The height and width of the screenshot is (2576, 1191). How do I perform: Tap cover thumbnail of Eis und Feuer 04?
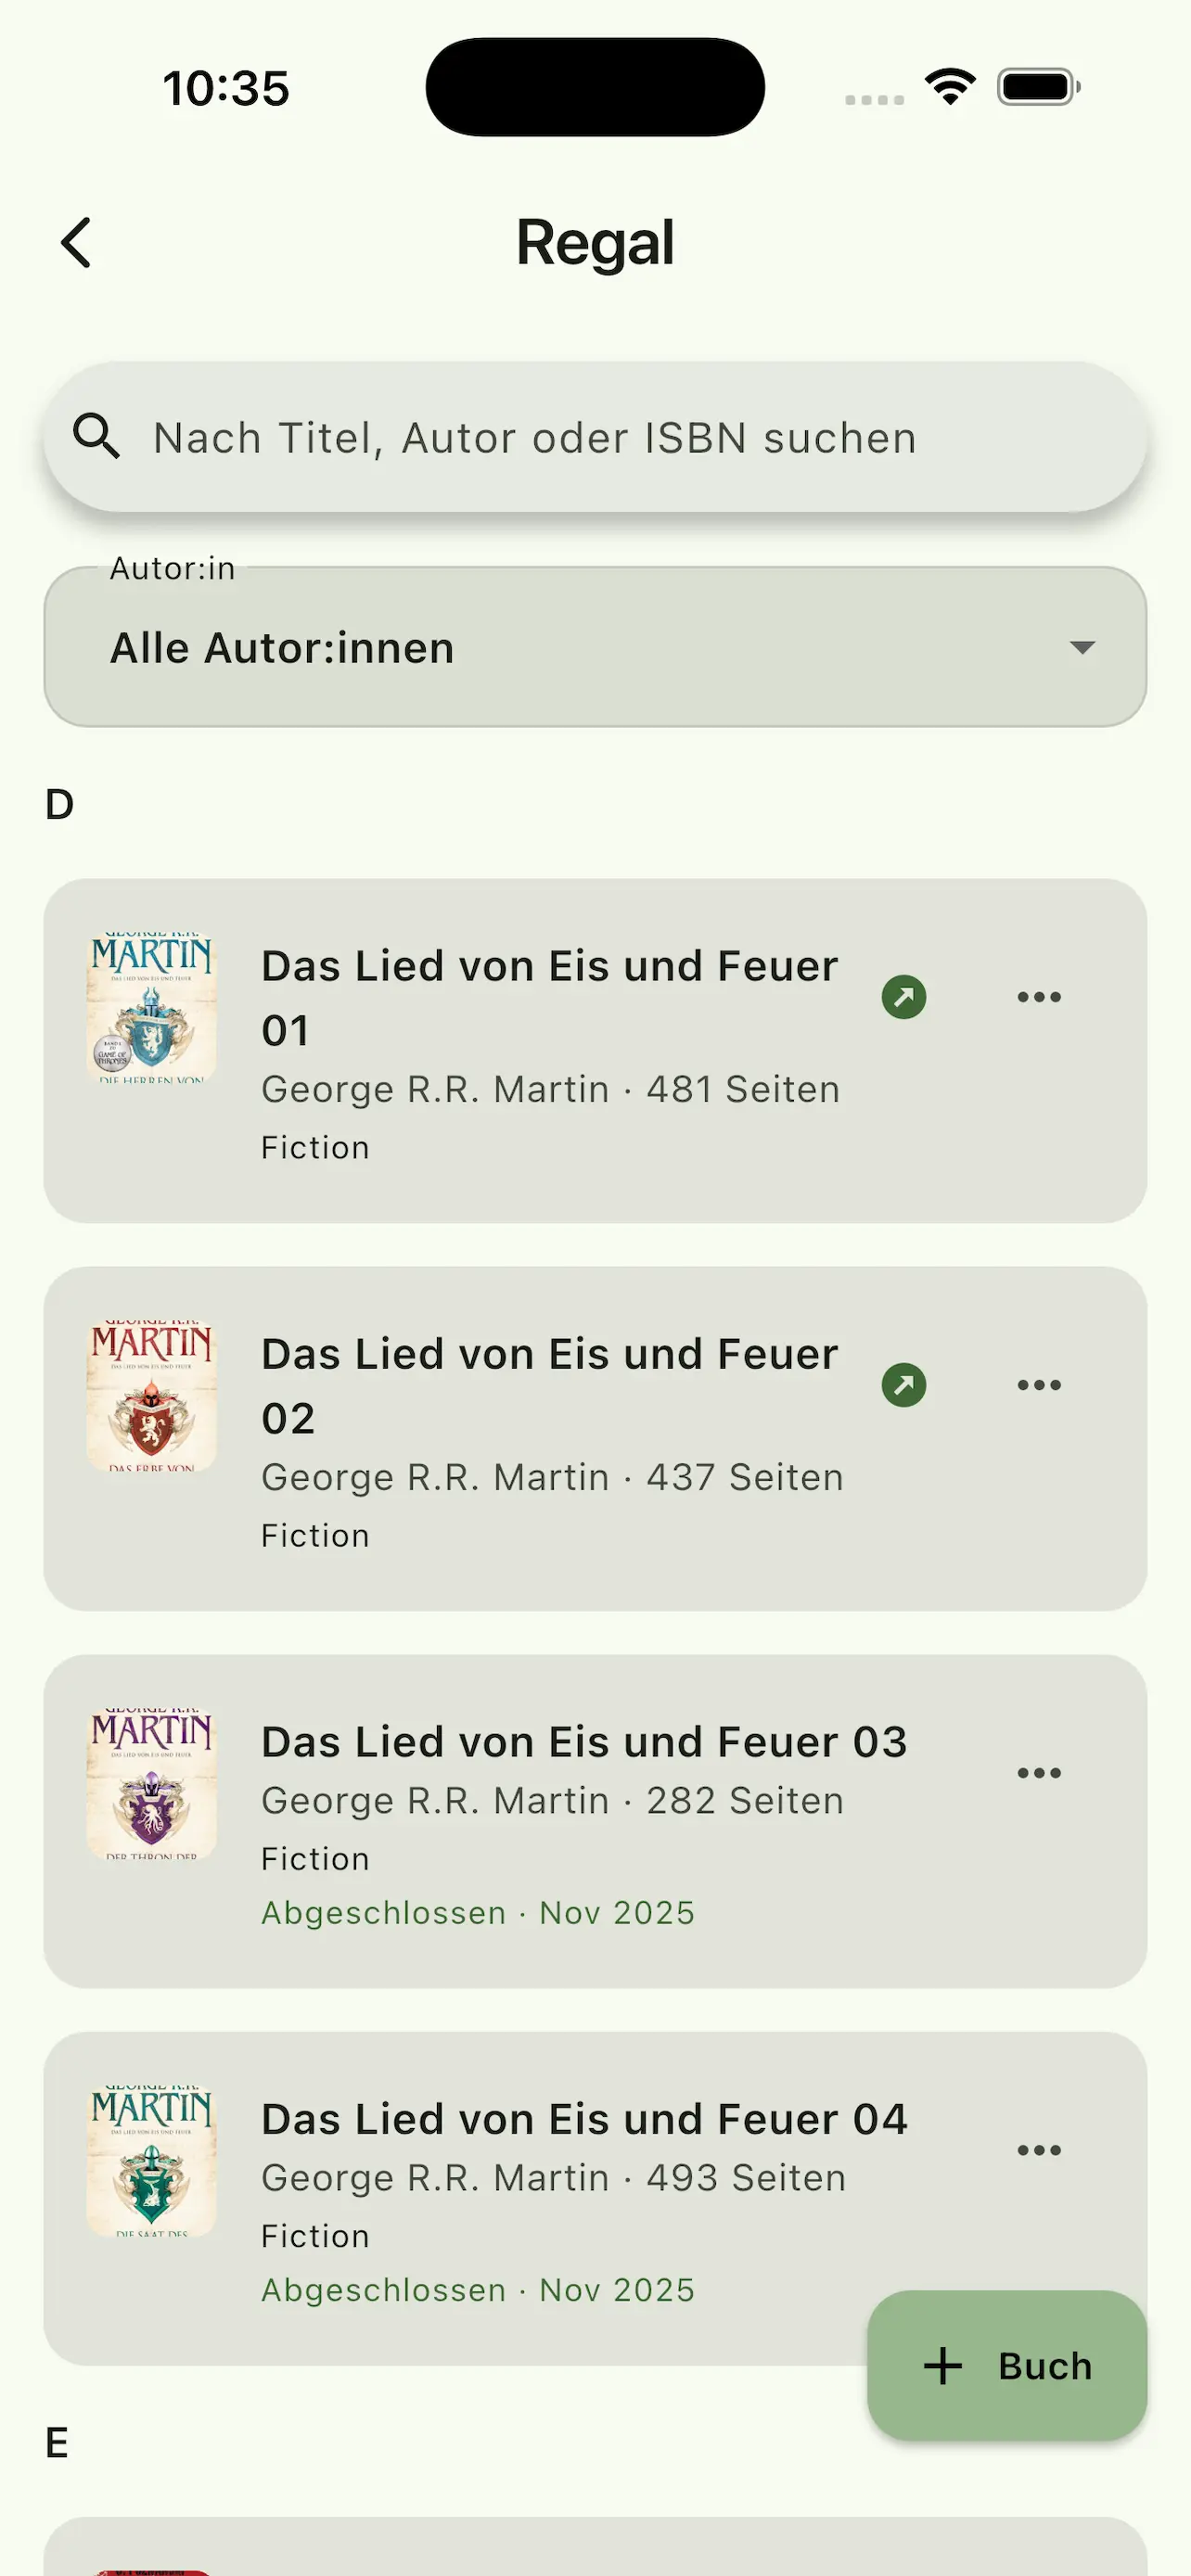click(152, 2161)
